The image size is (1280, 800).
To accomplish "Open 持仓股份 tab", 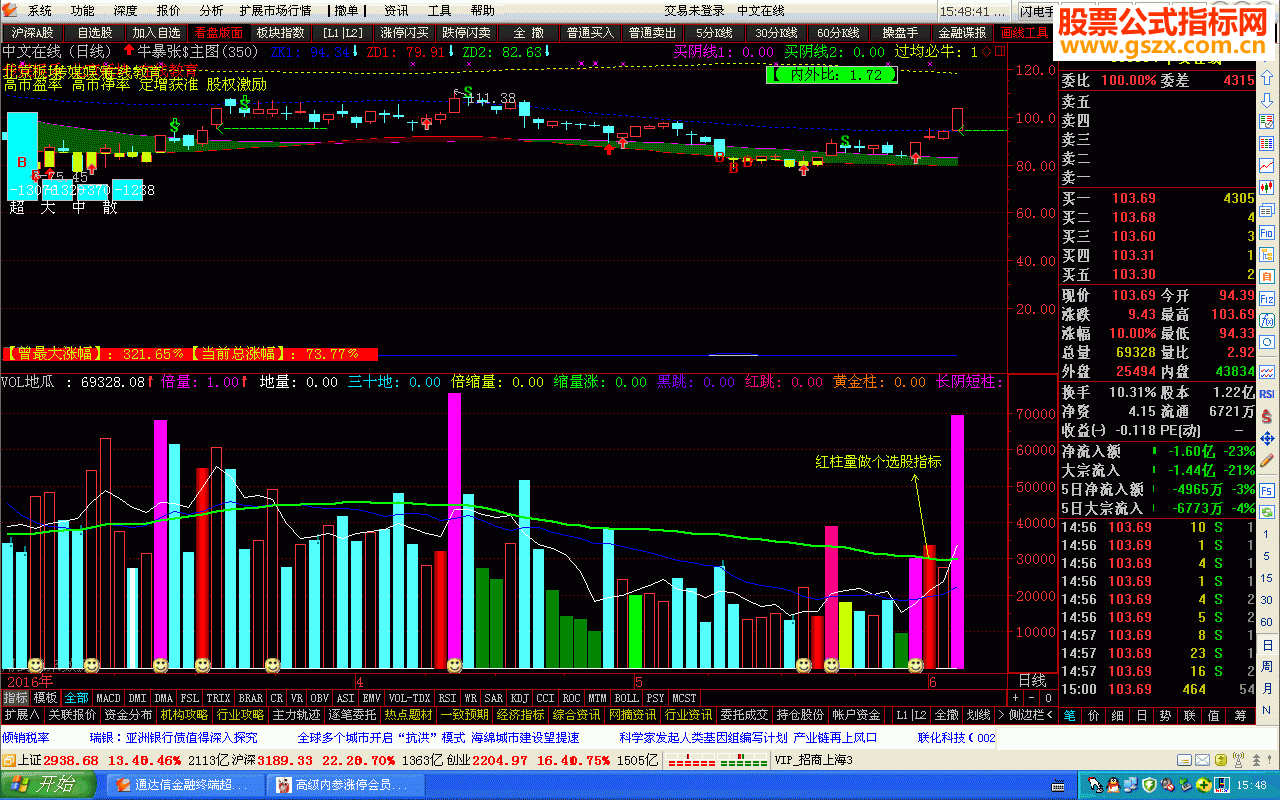I will (x=800, y=715).
